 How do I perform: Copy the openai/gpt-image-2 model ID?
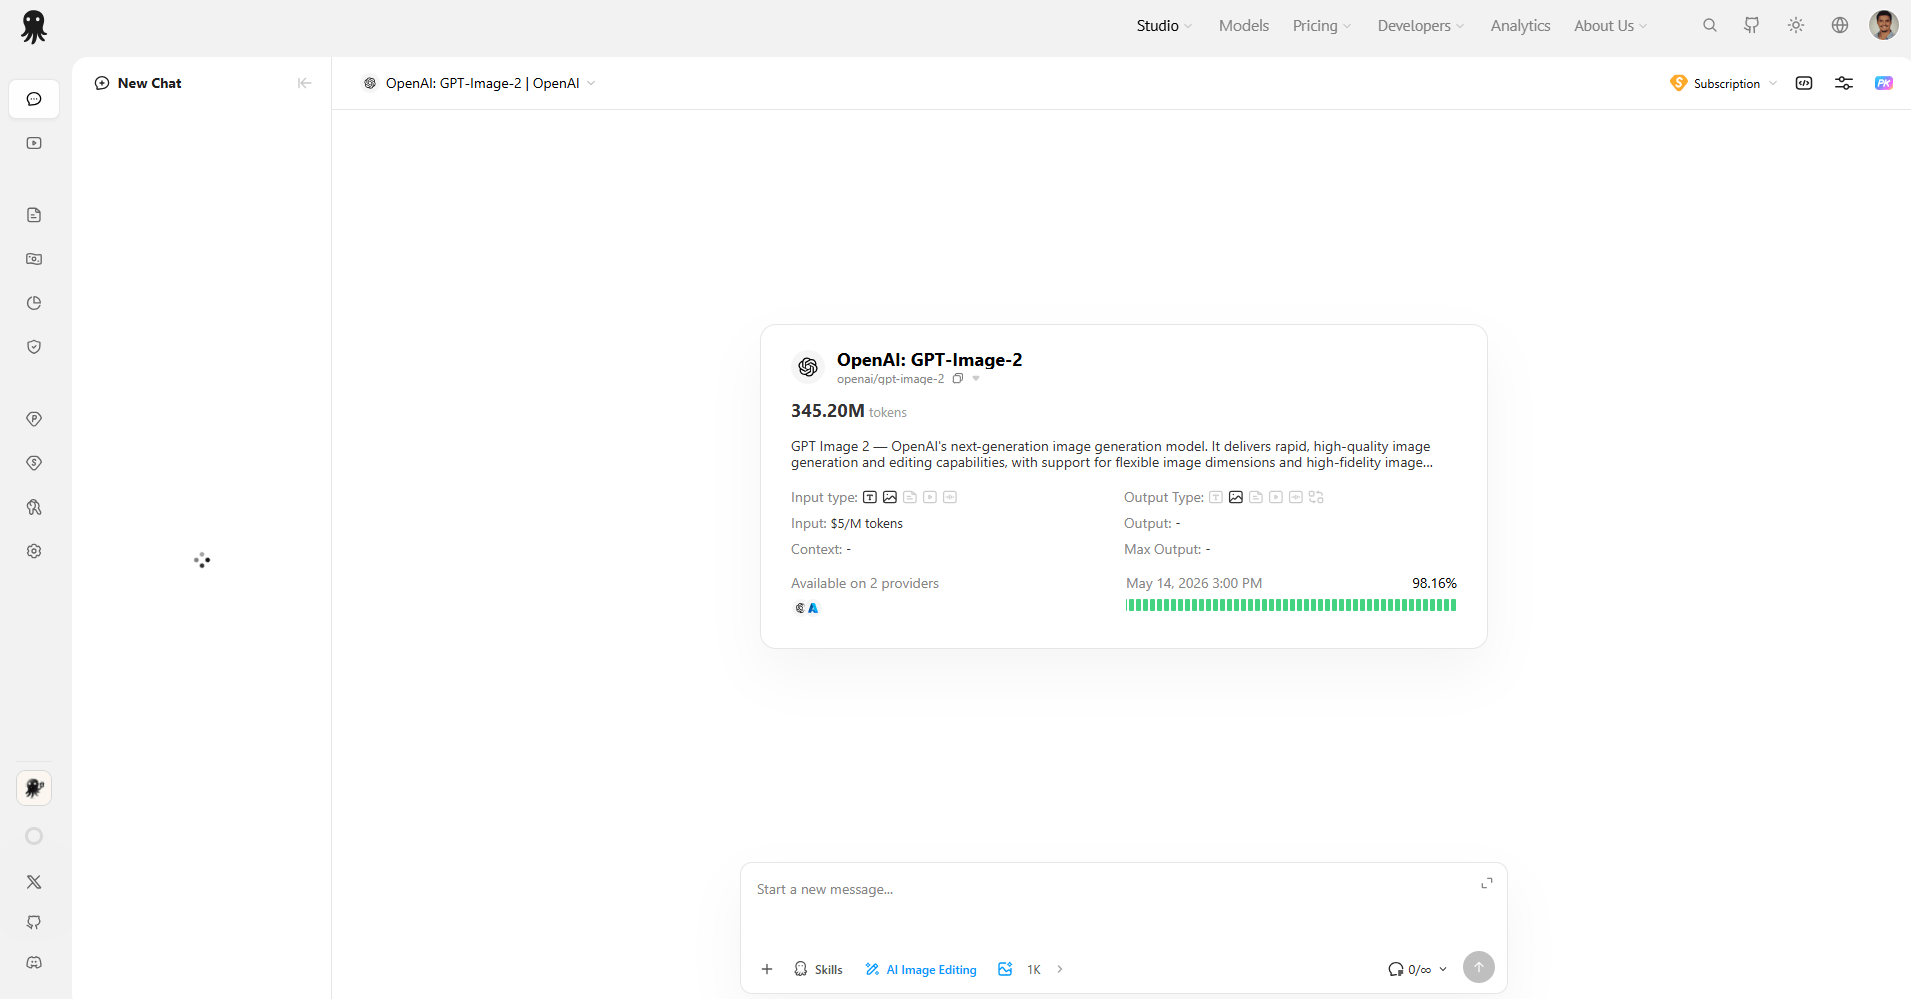click(x=958, y=379)
